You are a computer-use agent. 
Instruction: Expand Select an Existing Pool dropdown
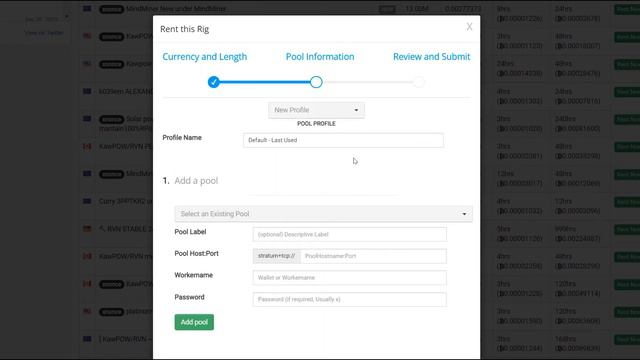(324, 214)
